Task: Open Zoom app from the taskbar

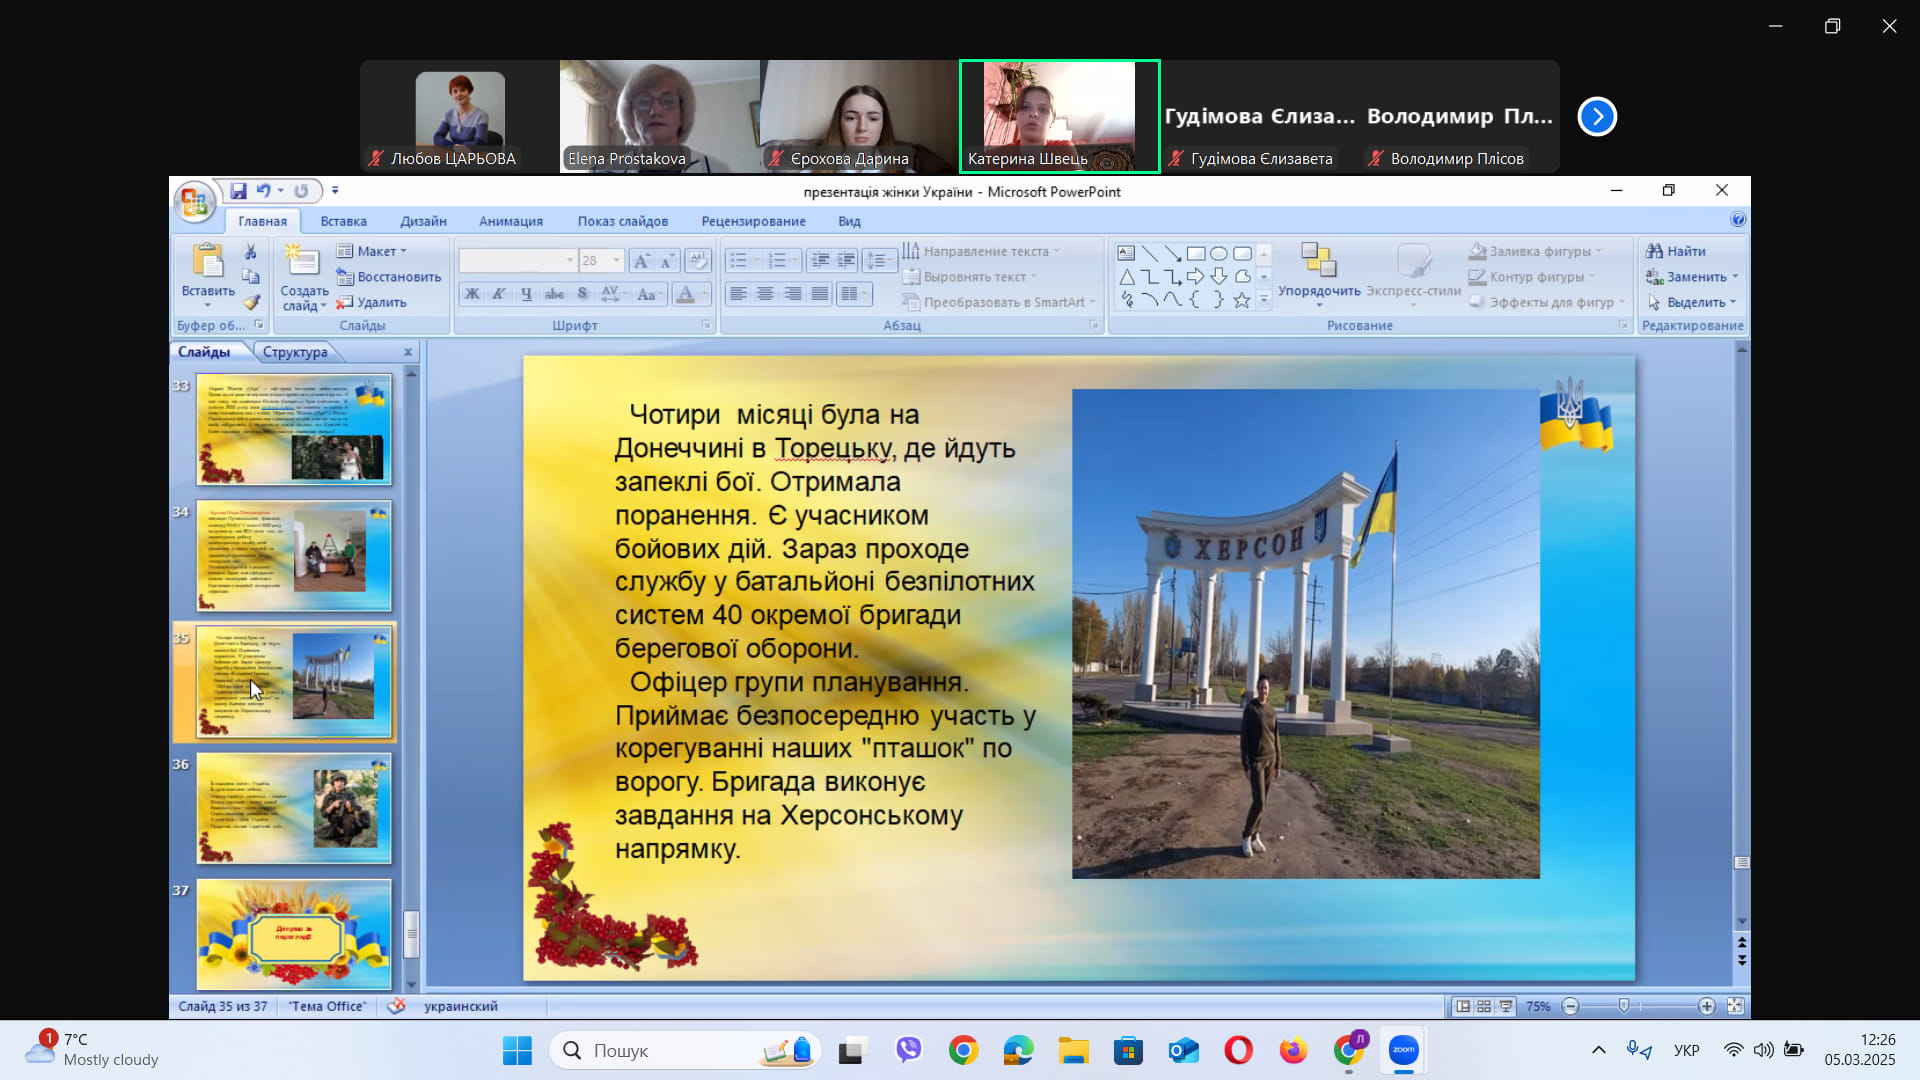Action: coord(1403,1050)
